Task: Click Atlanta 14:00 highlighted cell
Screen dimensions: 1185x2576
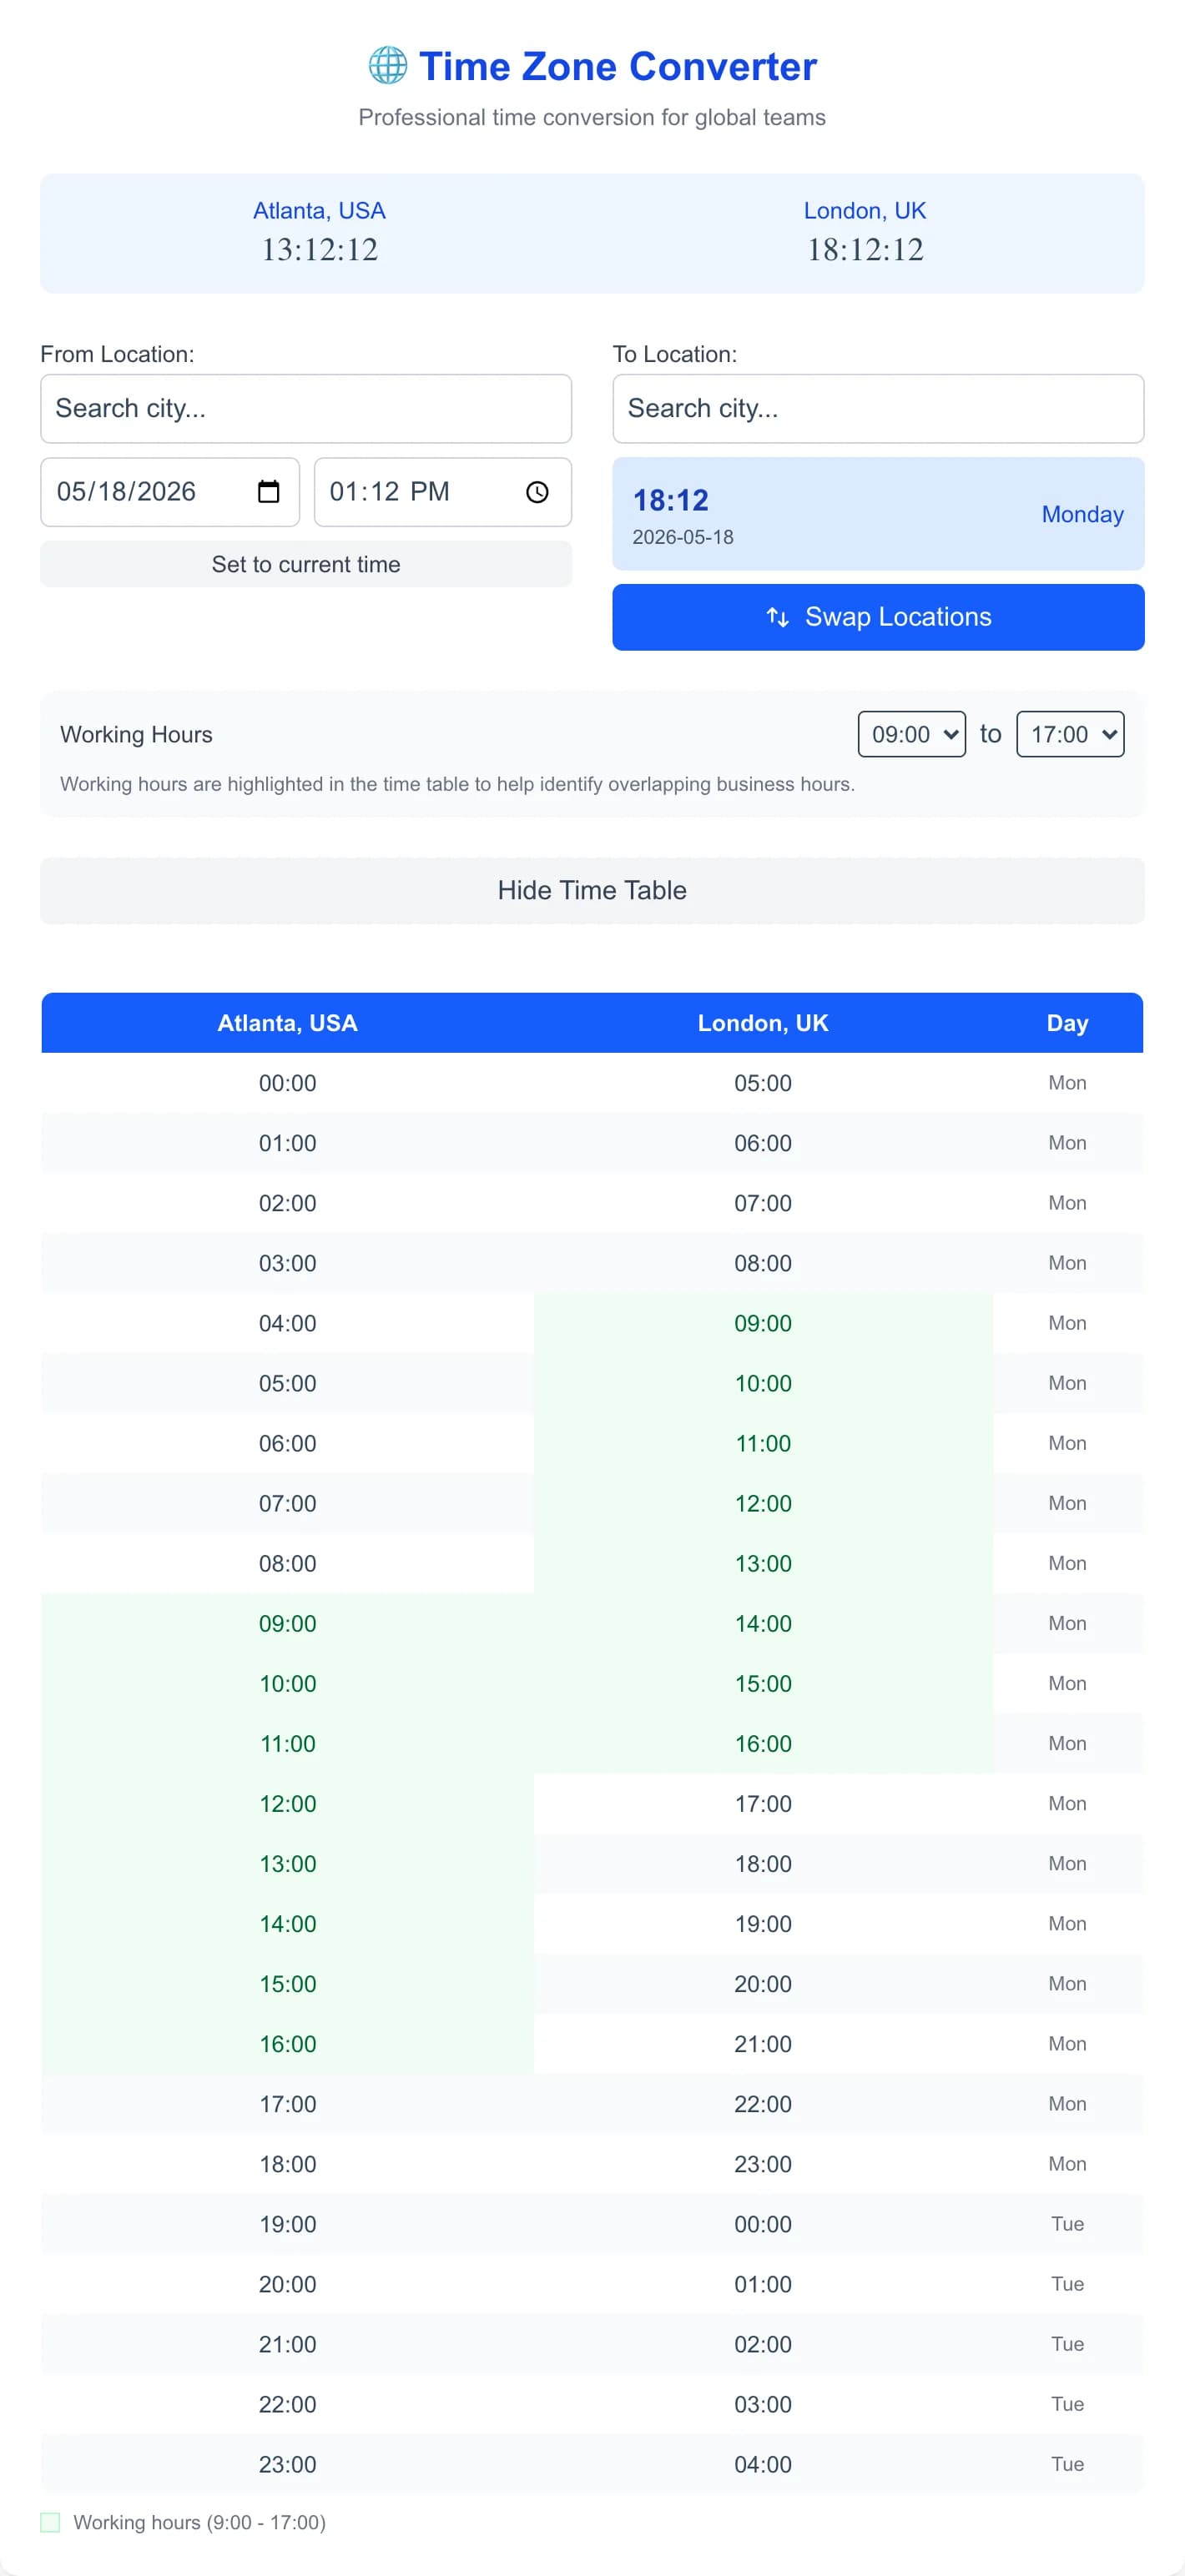Action: click(287, 1923)
